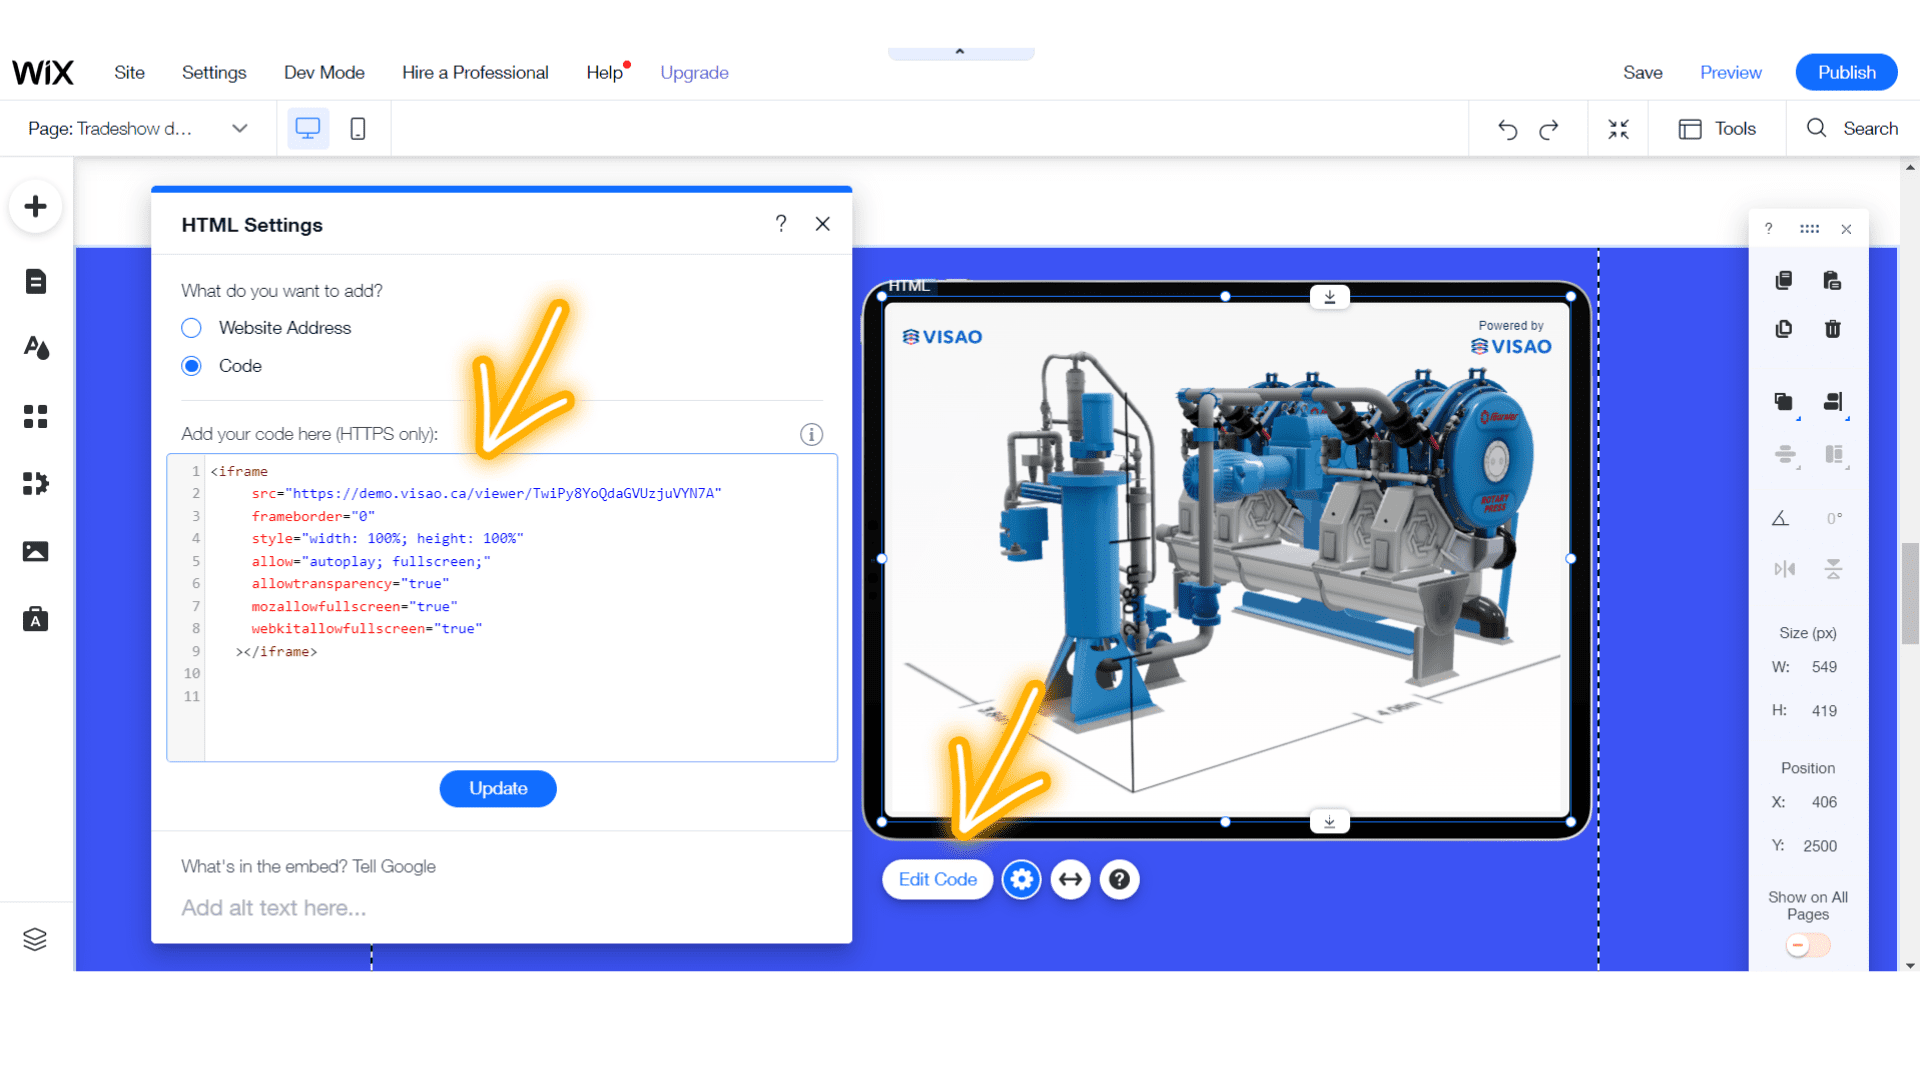Open the Site design theme icon
This screenshot has width=1920, height=1080.
(36, 348)
